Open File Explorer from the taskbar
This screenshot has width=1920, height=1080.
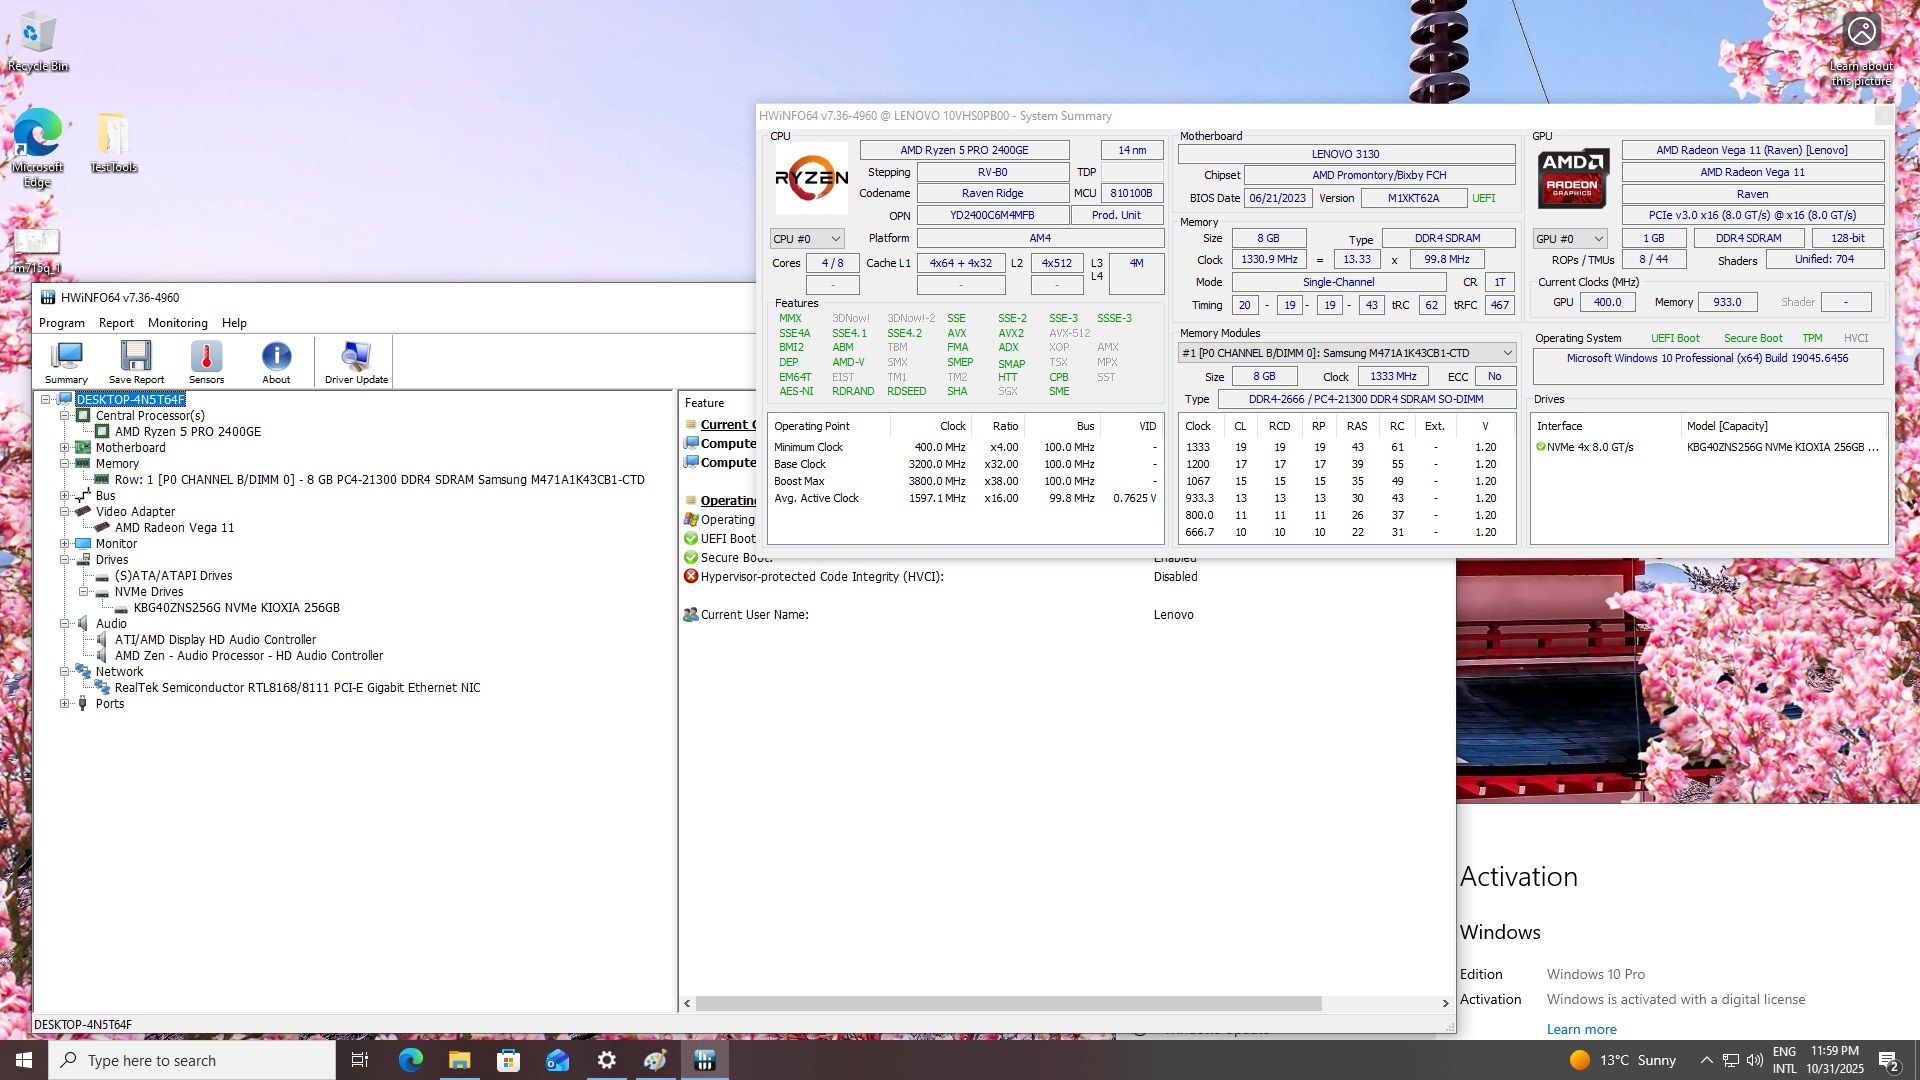tap(459, 1060)
